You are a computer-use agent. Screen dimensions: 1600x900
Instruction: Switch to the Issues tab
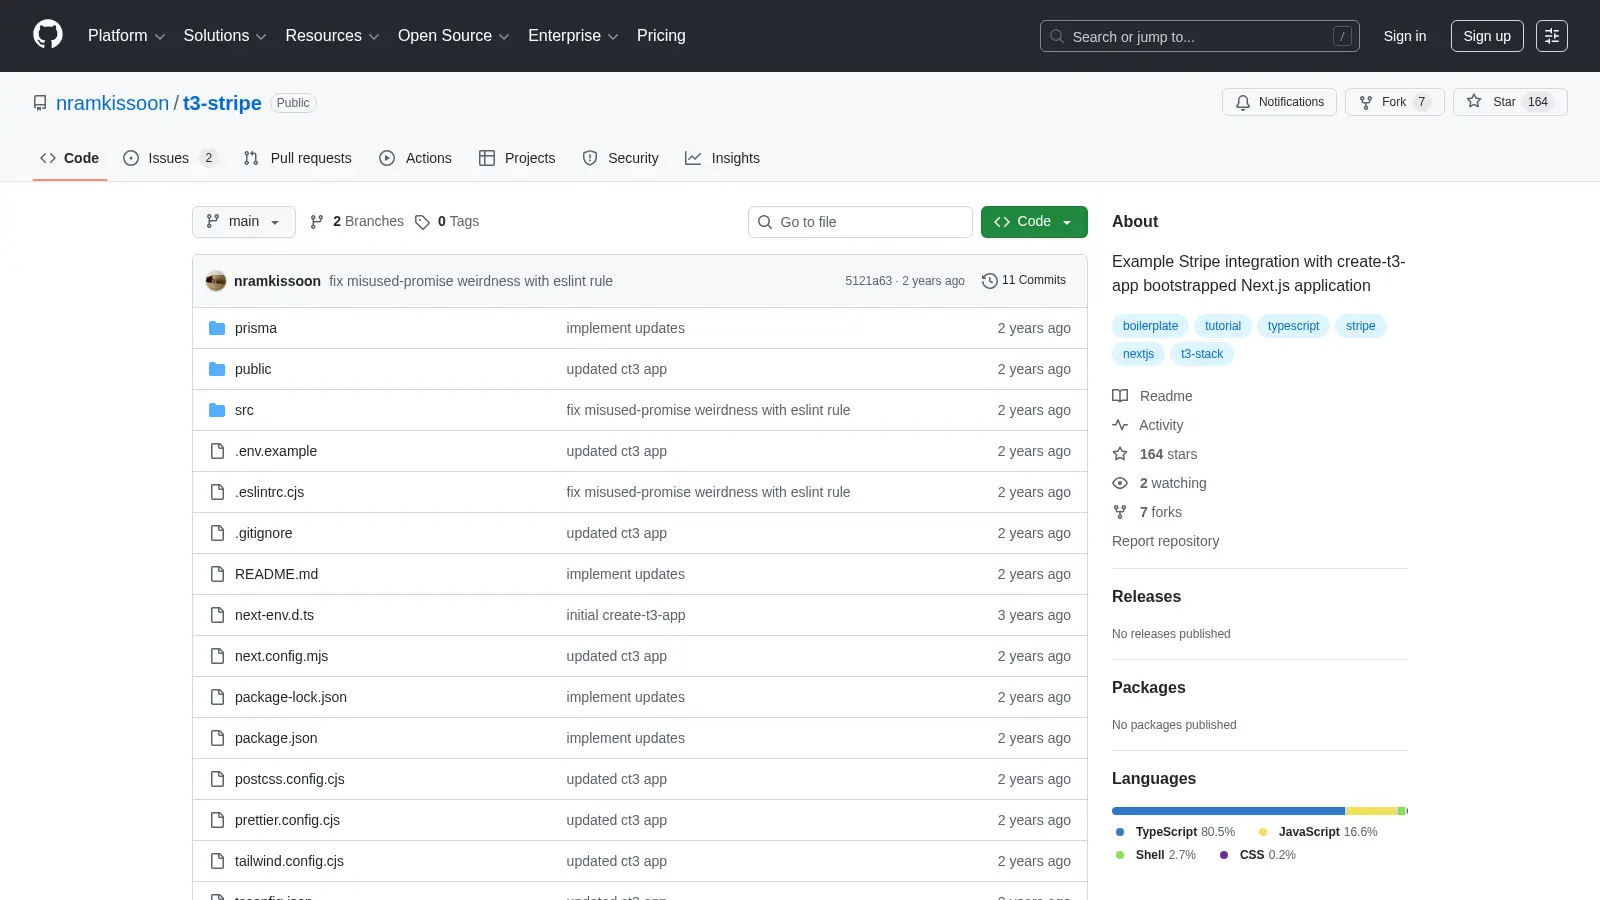tap(170, 158)
